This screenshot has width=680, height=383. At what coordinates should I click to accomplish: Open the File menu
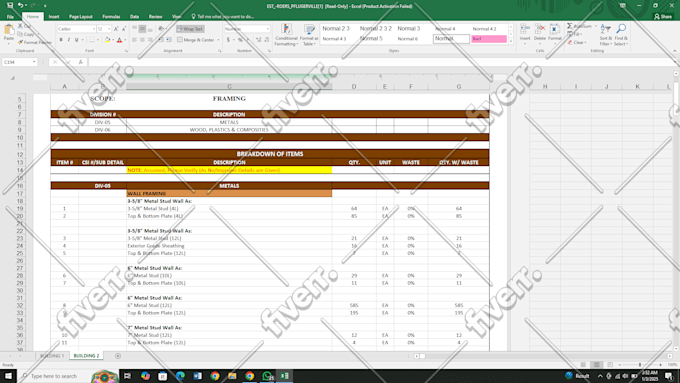(x=10, y=16)
